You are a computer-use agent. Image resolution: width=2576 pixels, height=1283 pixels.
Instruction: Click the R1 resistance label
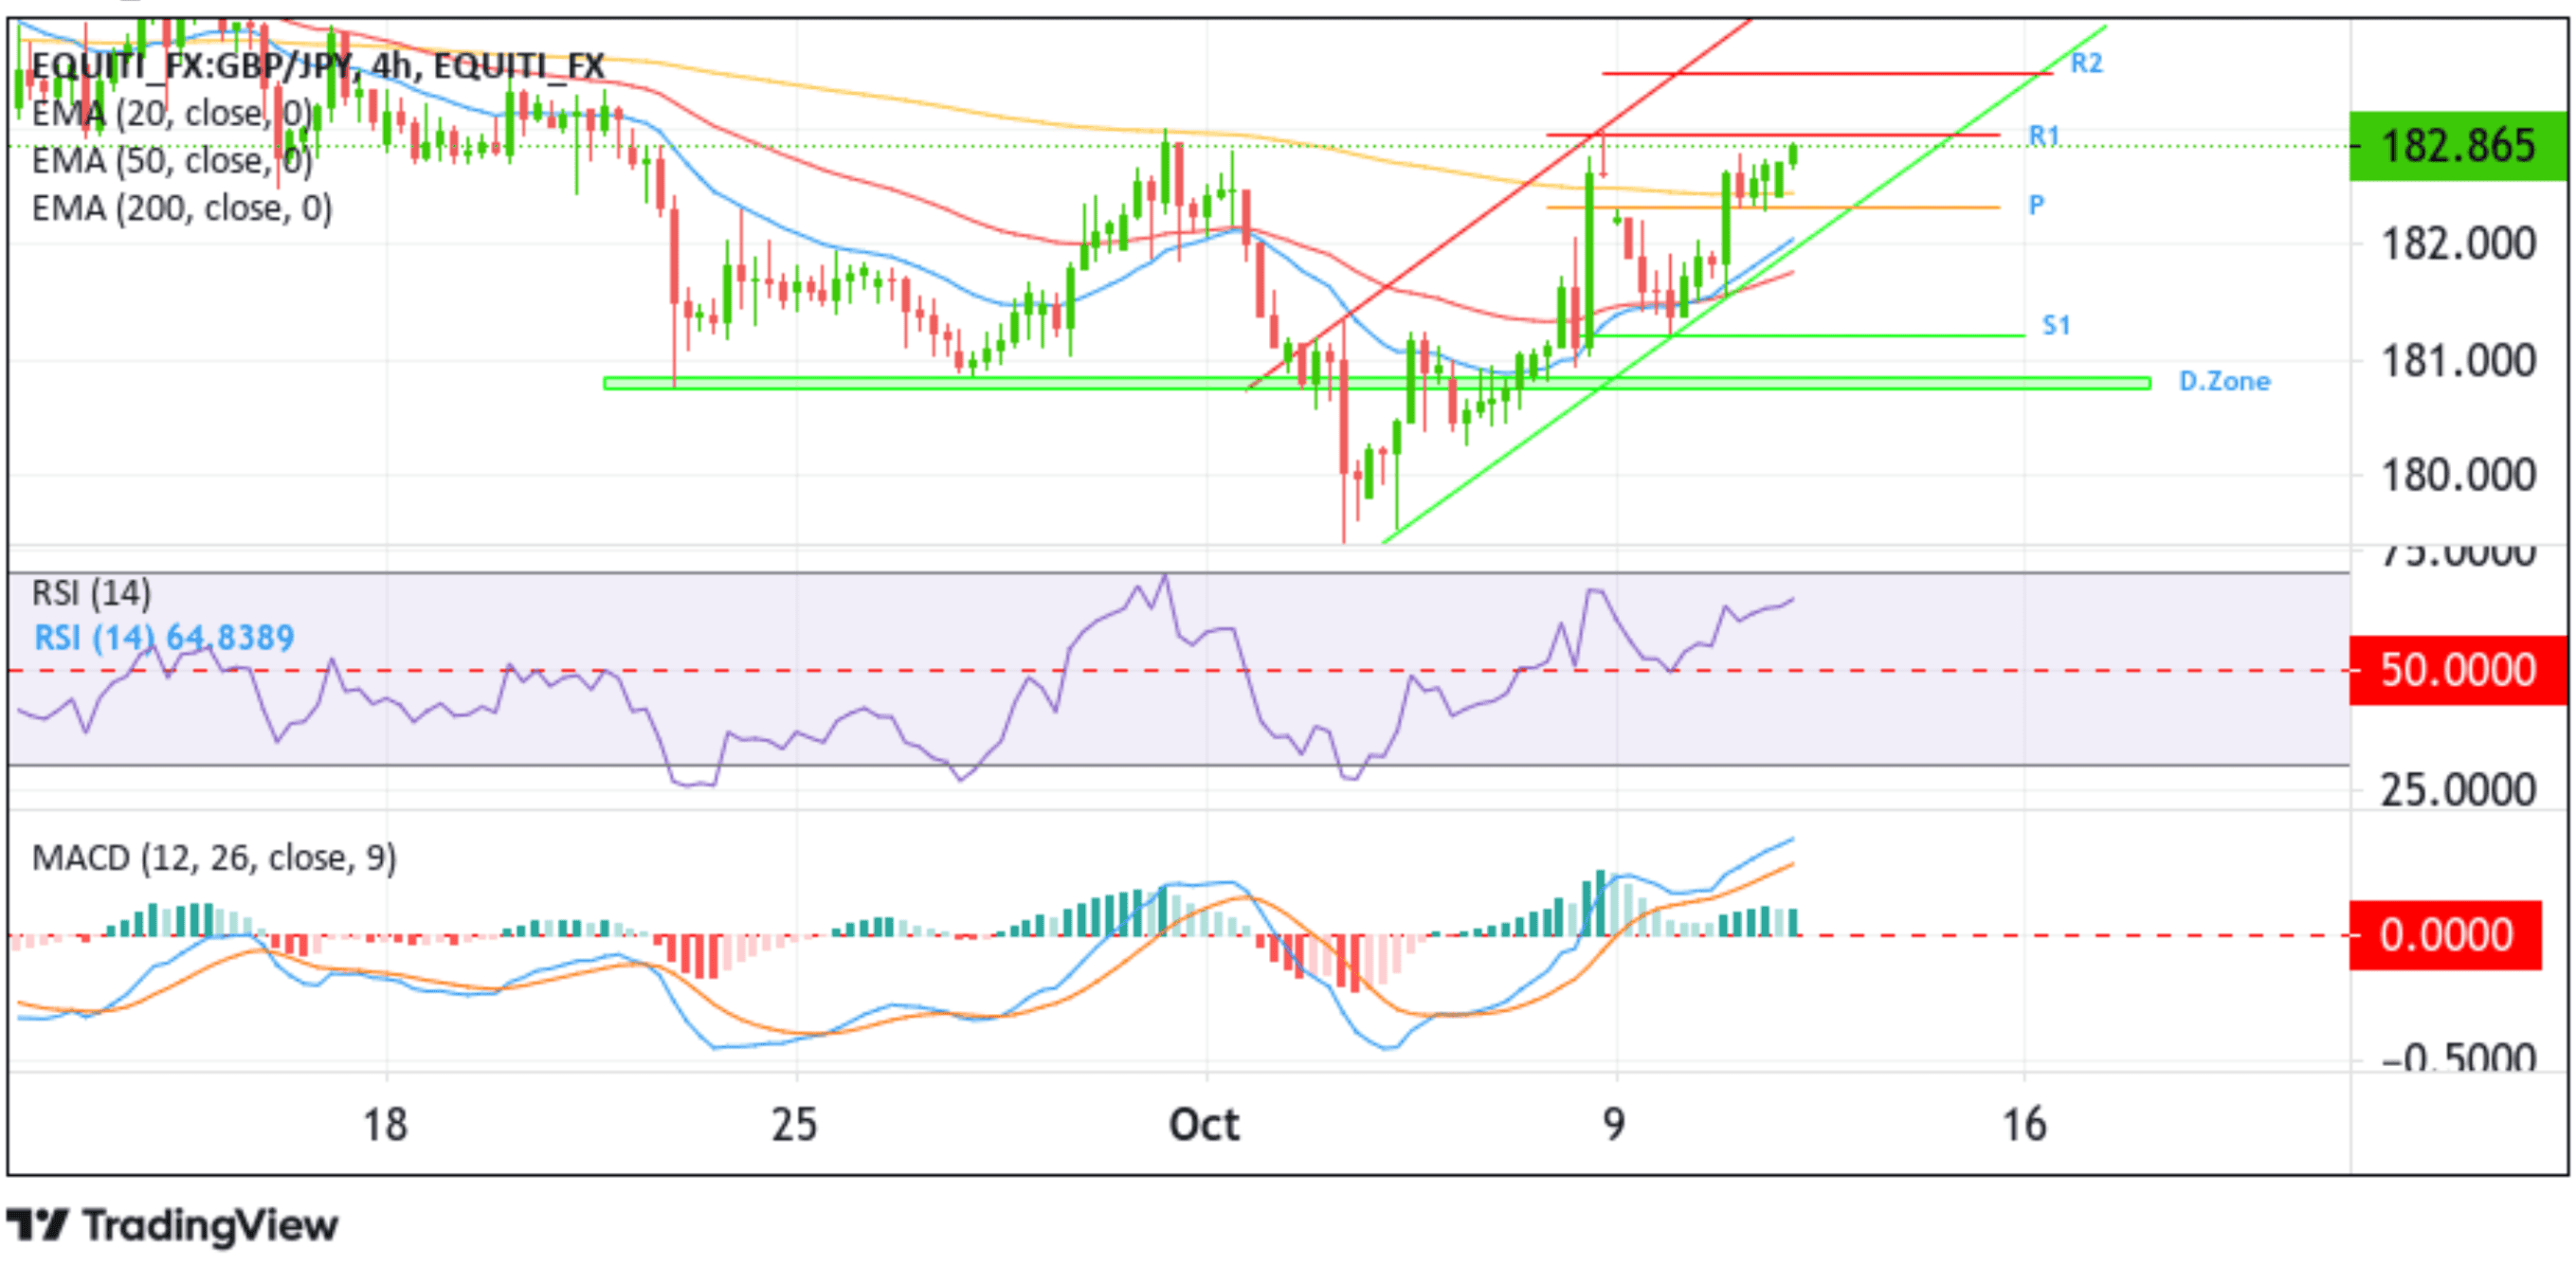click(x=2044, y=135)
